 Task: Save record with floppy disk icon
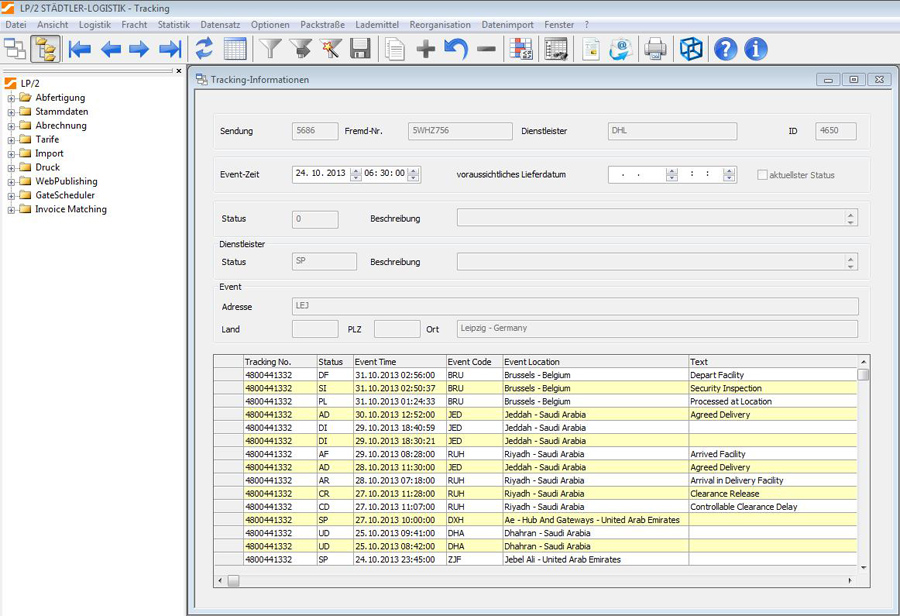point(360,49)
